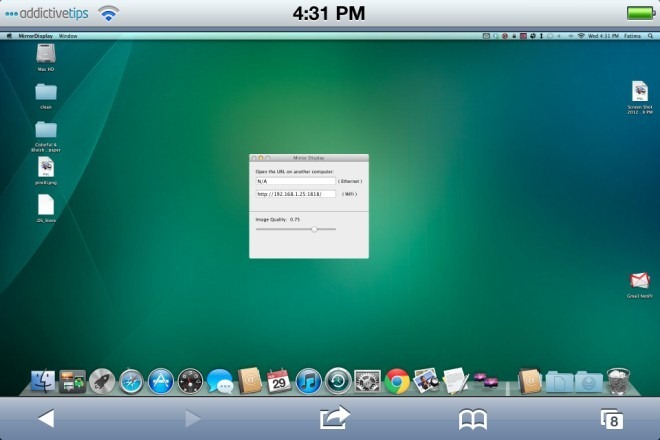Open the App Store in the Dock

point(161,381)
